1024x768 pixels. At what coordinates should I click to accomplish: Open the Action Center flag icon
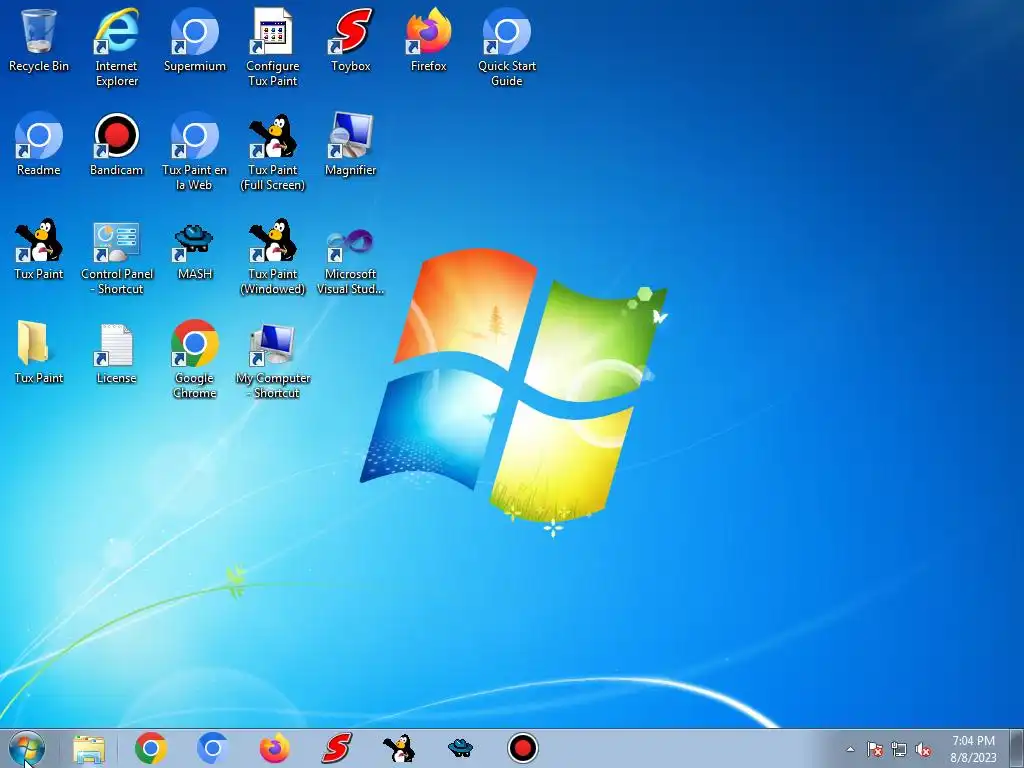(x=875, y=749)
